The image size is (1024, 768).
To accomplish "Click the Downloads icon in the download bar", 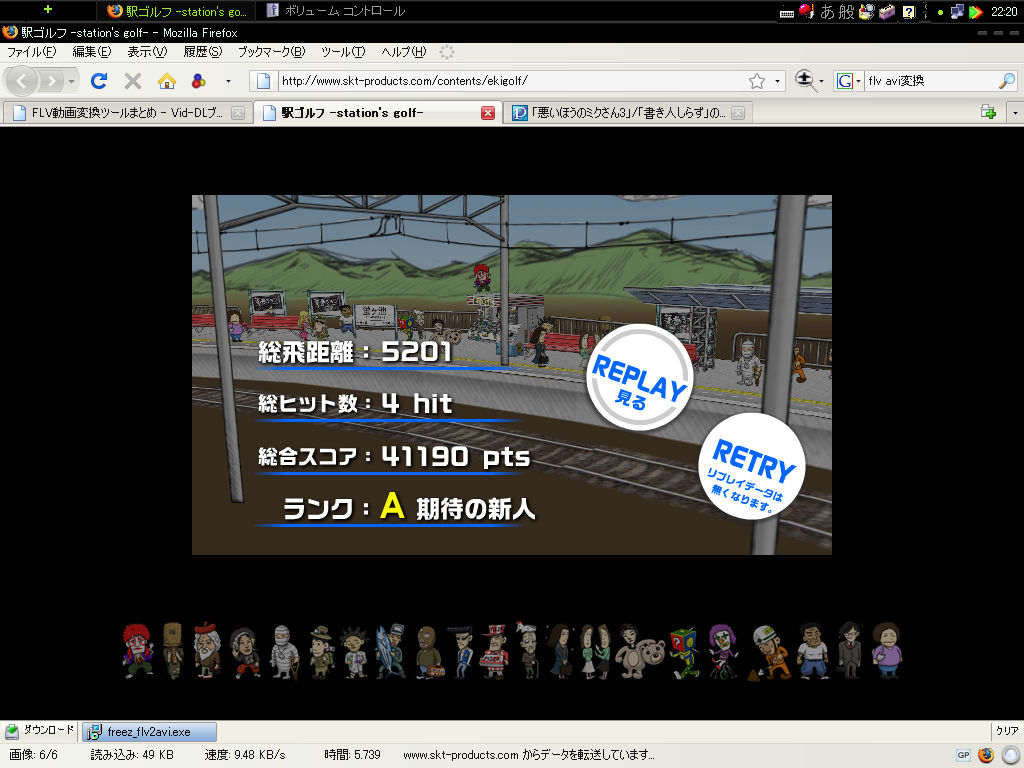I will coord(12,731).
